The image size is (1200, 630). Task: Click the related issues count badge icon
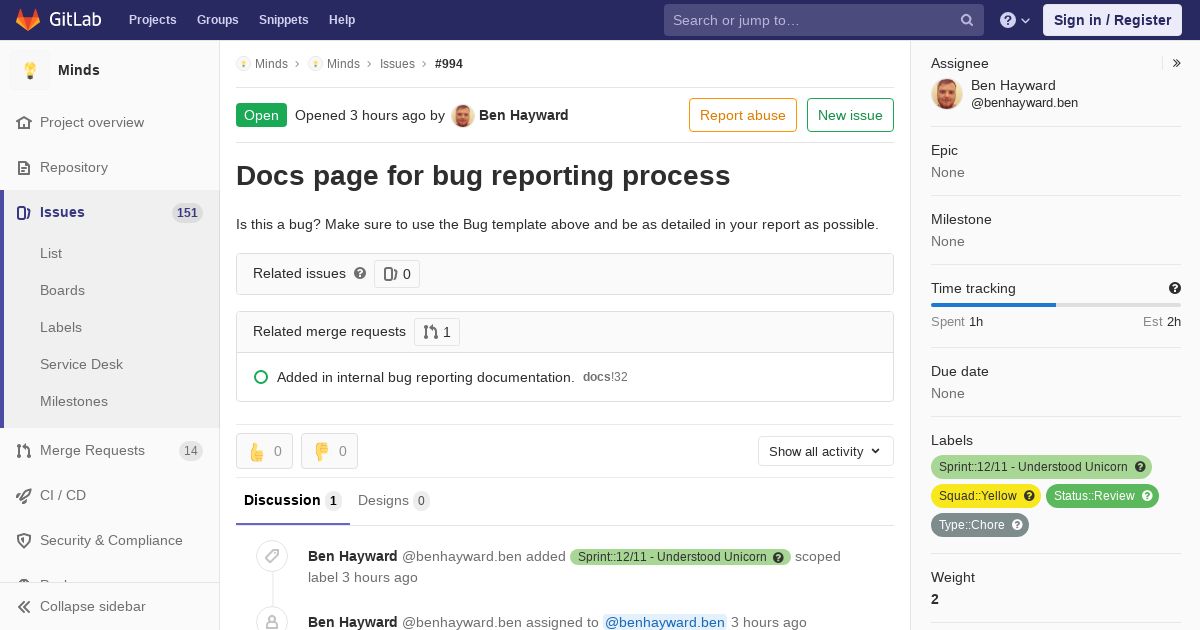[390, 274]
